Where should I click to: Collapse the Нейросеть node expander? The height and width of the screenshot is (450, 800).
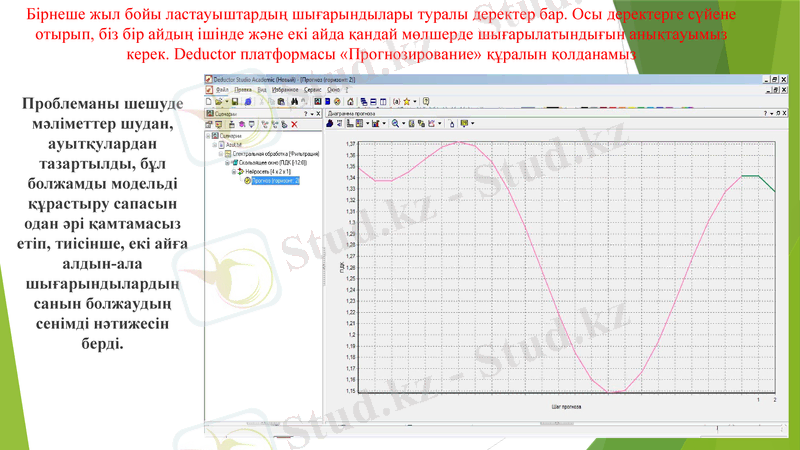point(234,171)
